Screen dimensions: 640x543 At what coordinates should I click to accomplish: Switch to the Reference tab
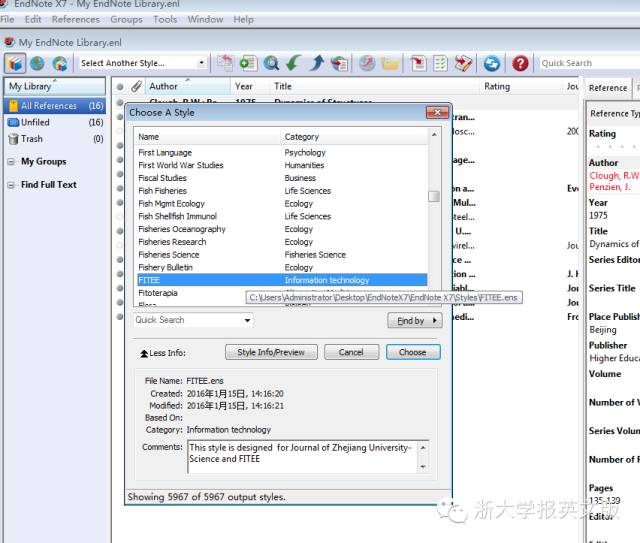[608, 88]
